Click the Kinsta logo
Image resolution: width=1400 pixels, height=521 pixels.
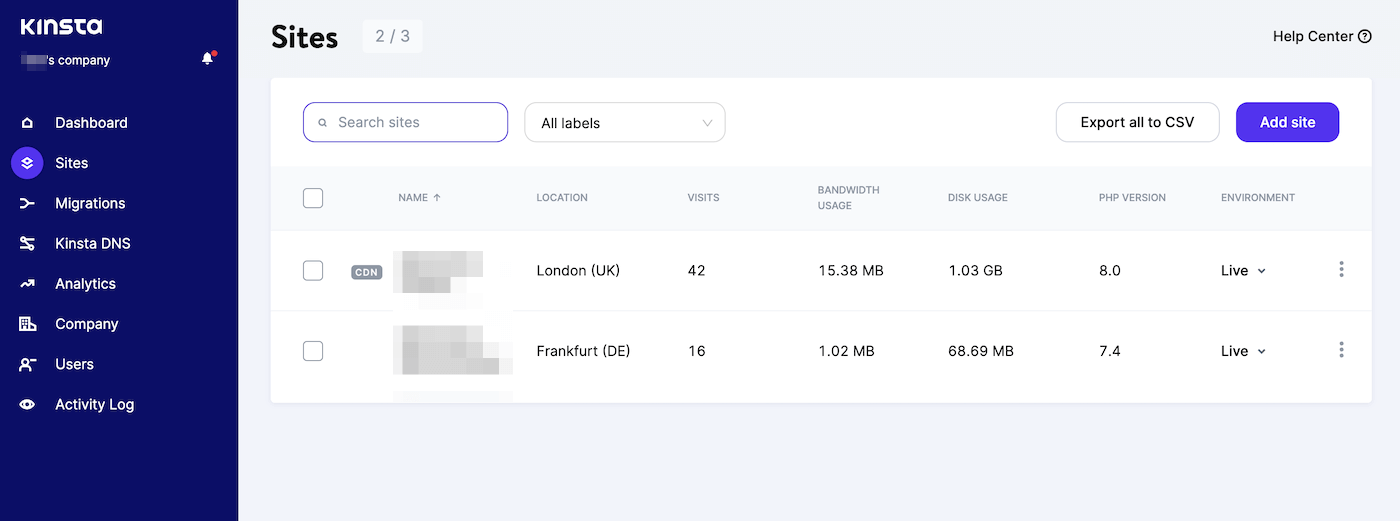pos(61,27)
